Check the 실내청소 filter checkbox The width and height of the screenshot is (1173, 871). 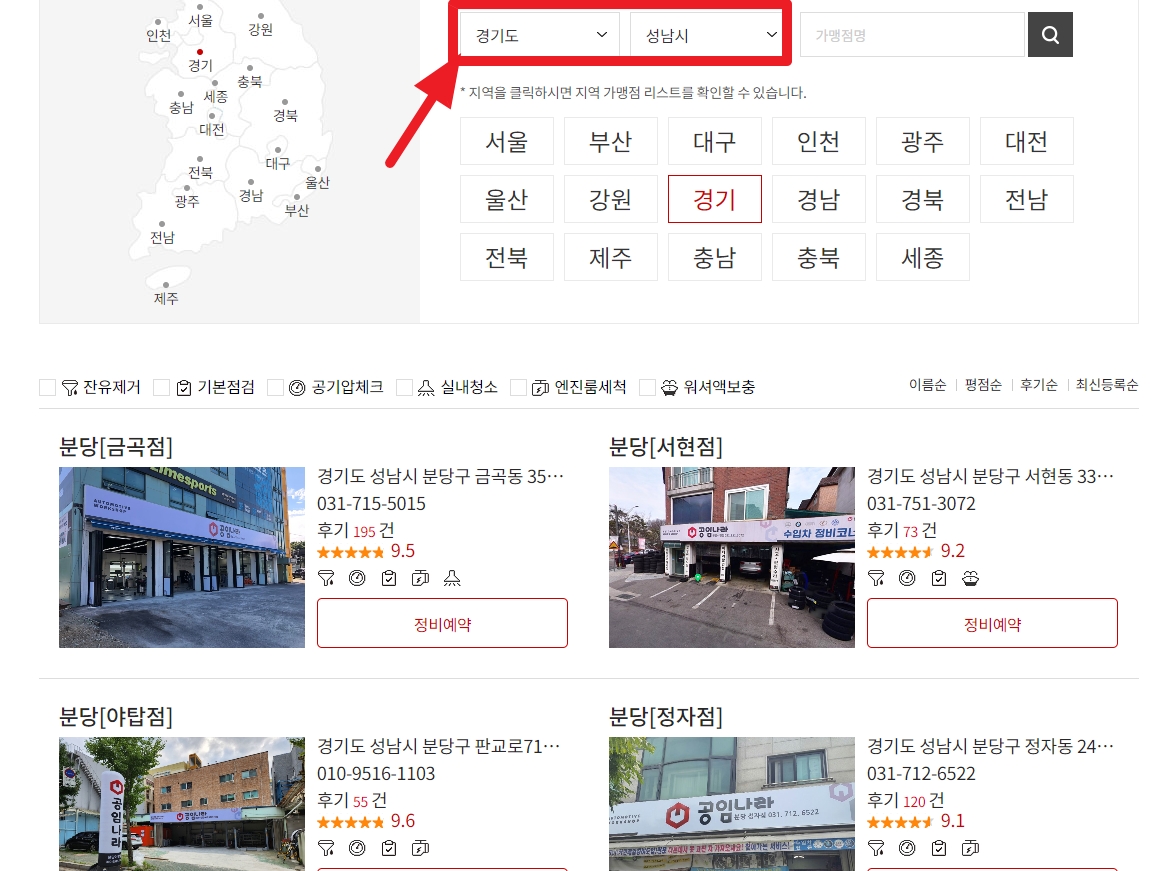coord(404,387)
